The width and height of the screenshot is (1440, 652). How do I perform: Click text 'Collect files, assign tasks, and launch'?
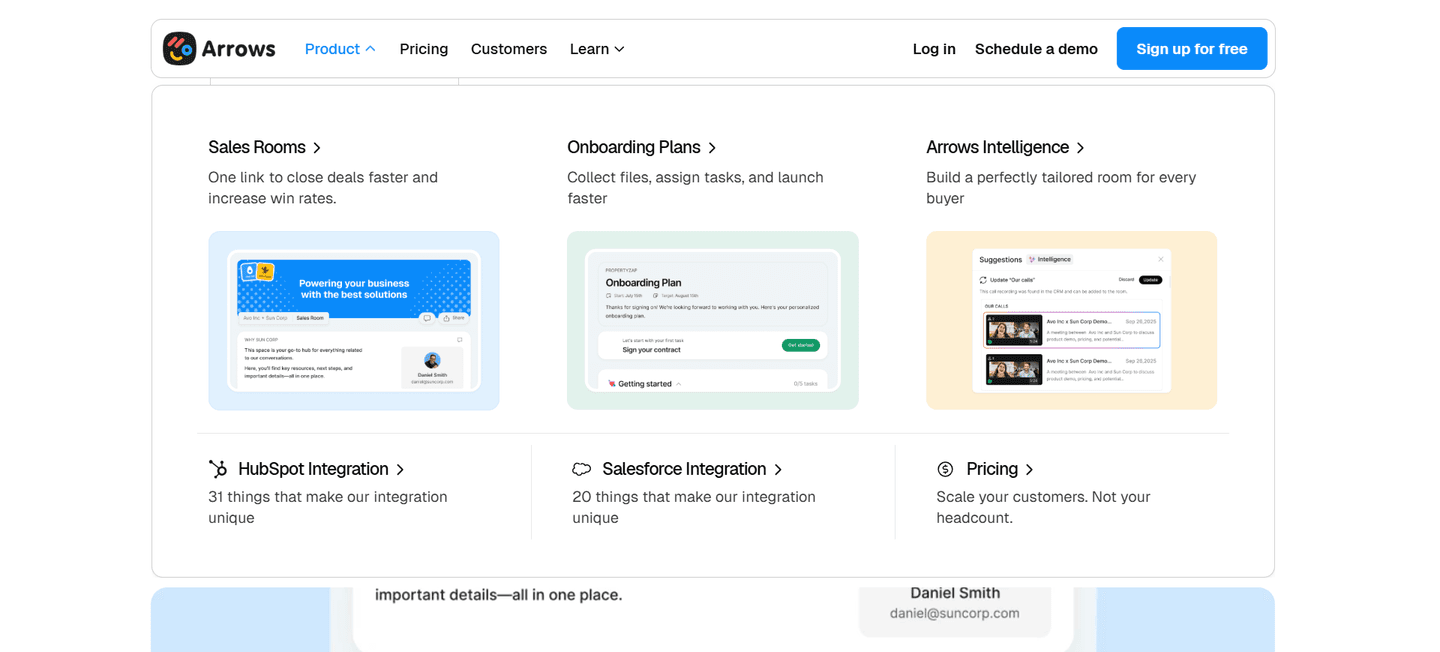695,177
